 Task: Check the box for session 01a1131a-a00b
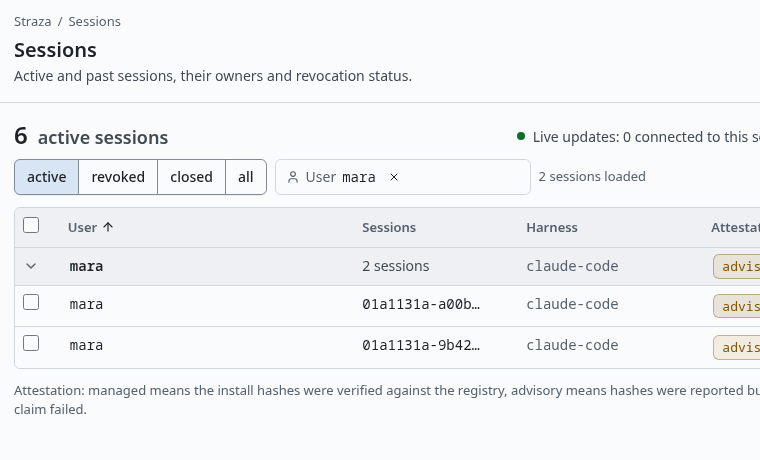(31, 302)
